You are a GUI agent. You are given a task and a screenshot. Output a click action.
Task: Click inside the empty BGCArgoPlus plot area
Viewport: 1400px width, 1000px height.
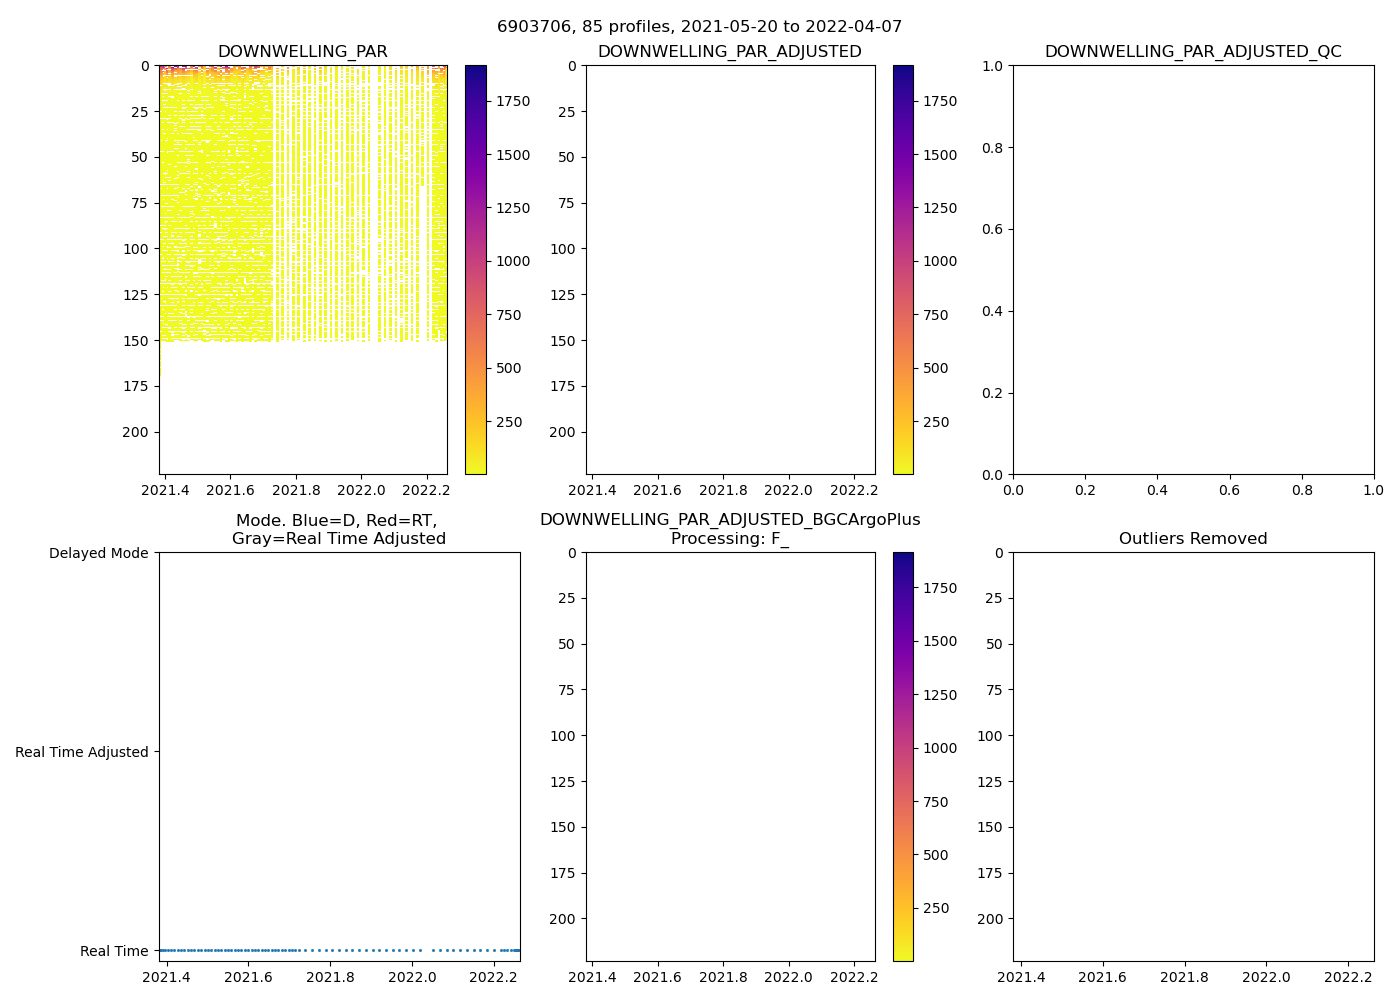(x=731, y=757)
